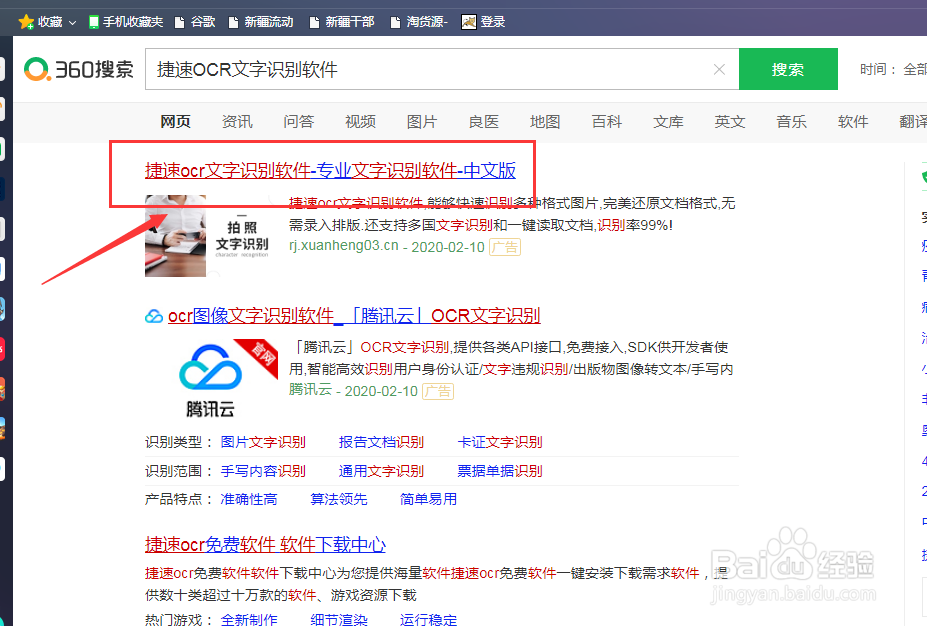Click the 广告 tag beside 腾讯云 date
This screenshot has width=927, height=626.
click(x=438, y=391)
